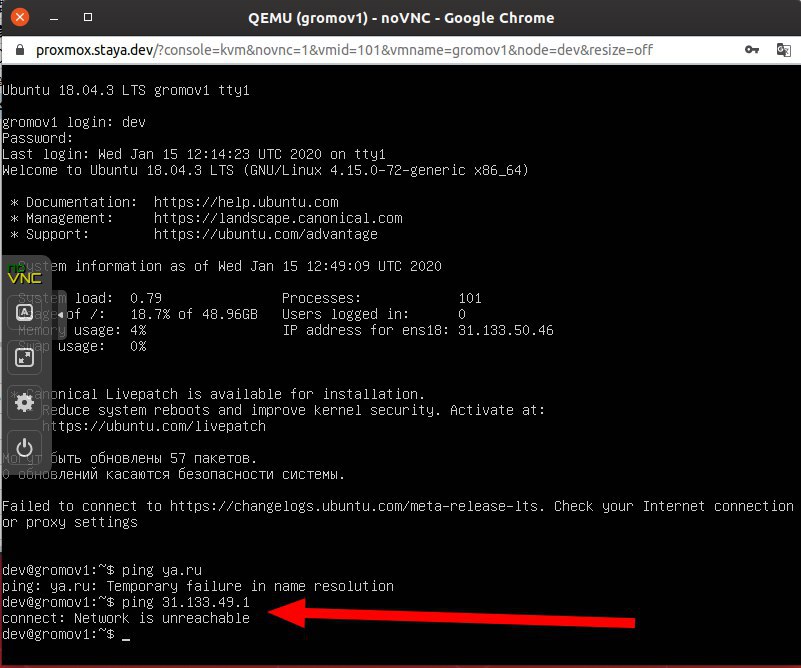Click 'connect: Network is unreachable' line
Image resolution: width=801 pixels, height=668 pixels.
click(126, 618)
